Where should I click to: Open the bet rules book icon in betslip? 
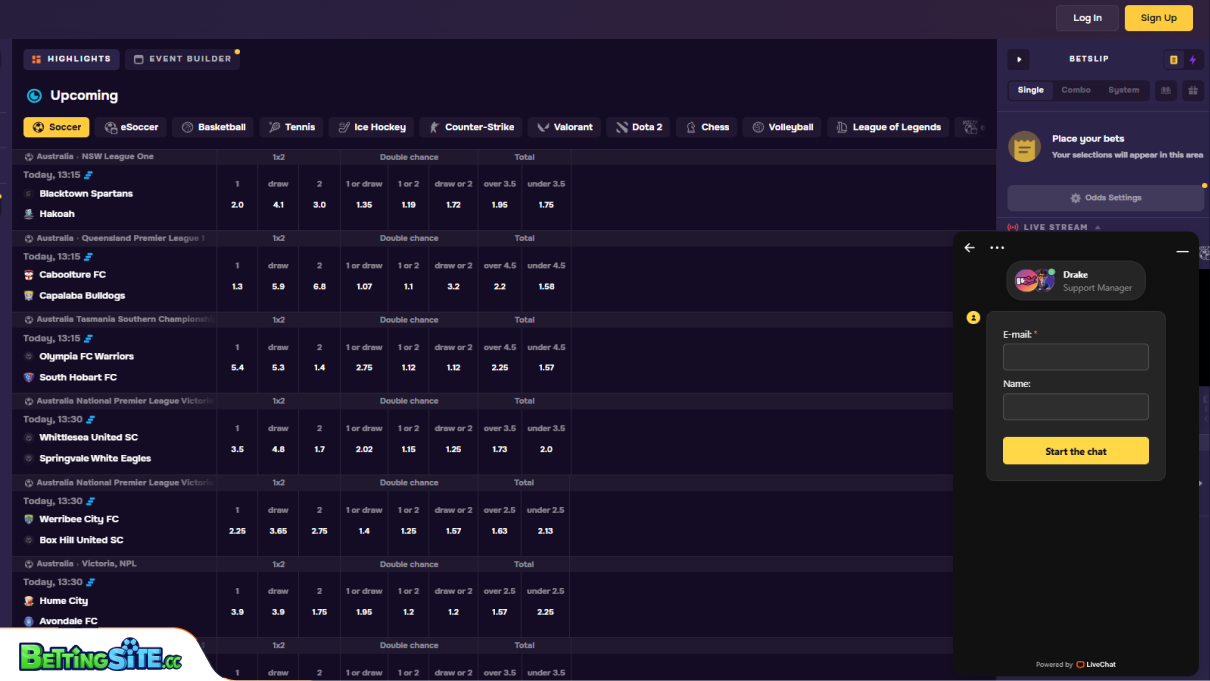tap(1165, 90)
